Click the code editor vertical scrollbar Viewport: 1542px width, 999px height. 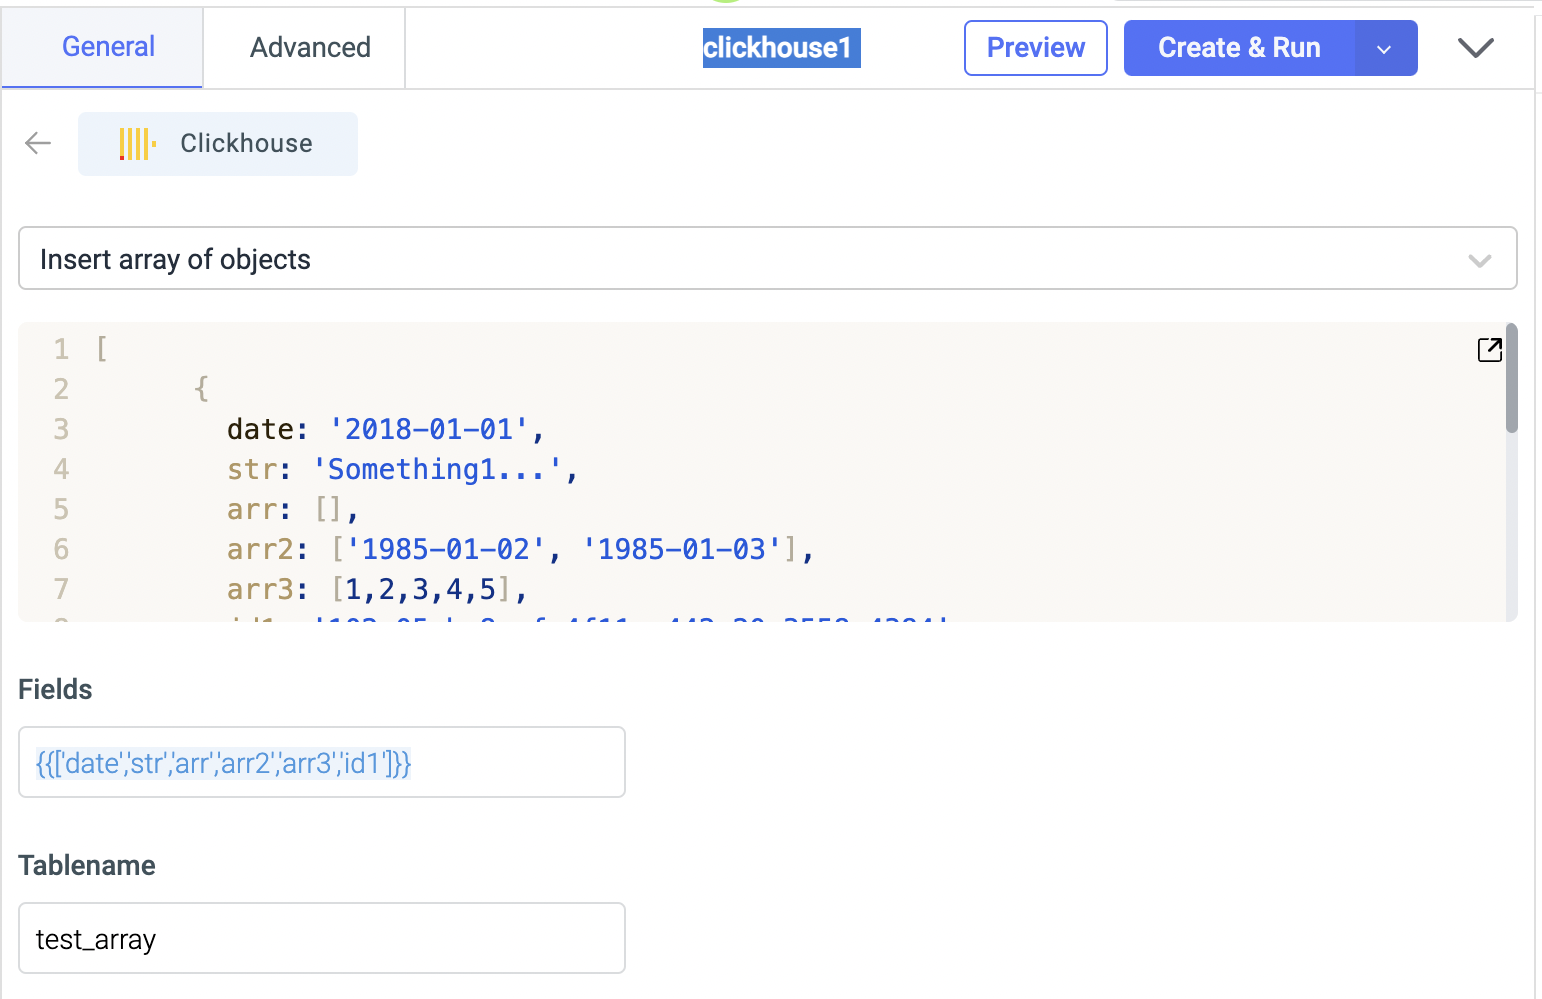(1511, 380)
